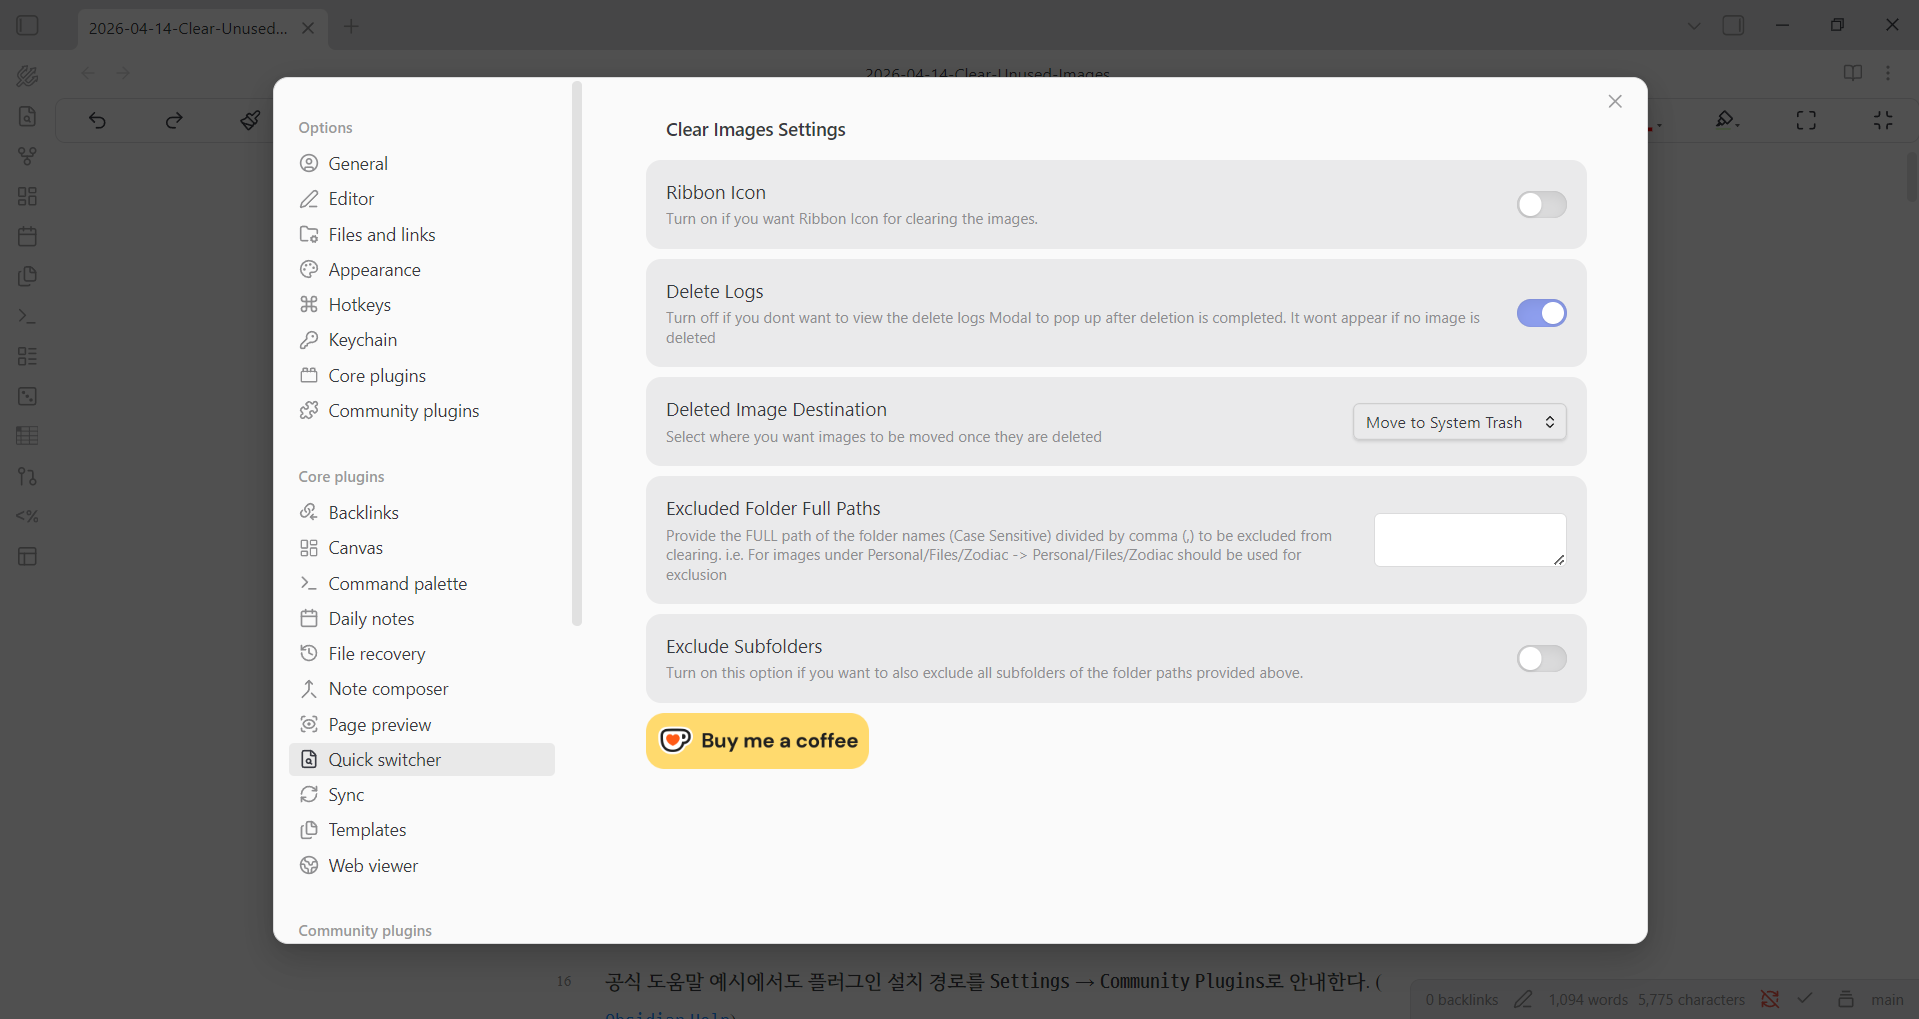Click the undo toolbar icon

click(97, 121)
